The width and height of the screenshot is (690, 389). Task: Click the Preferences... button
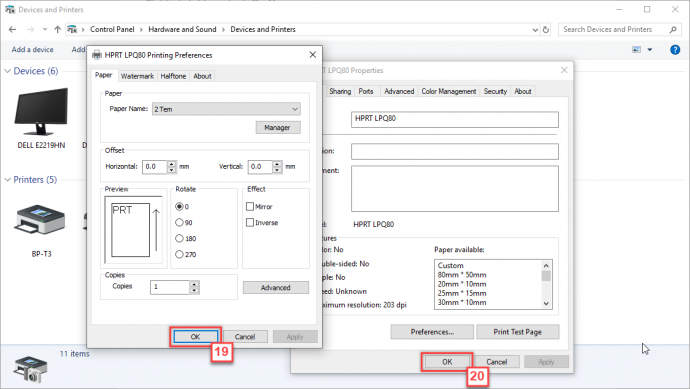tap(432, 332)
